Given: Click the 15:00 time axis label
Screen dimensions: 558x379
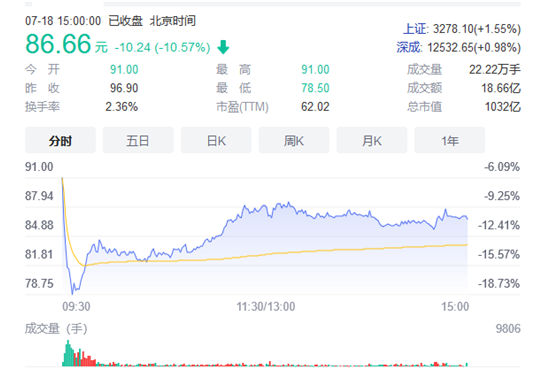Looking at the screenshot, I should (455, 306).
